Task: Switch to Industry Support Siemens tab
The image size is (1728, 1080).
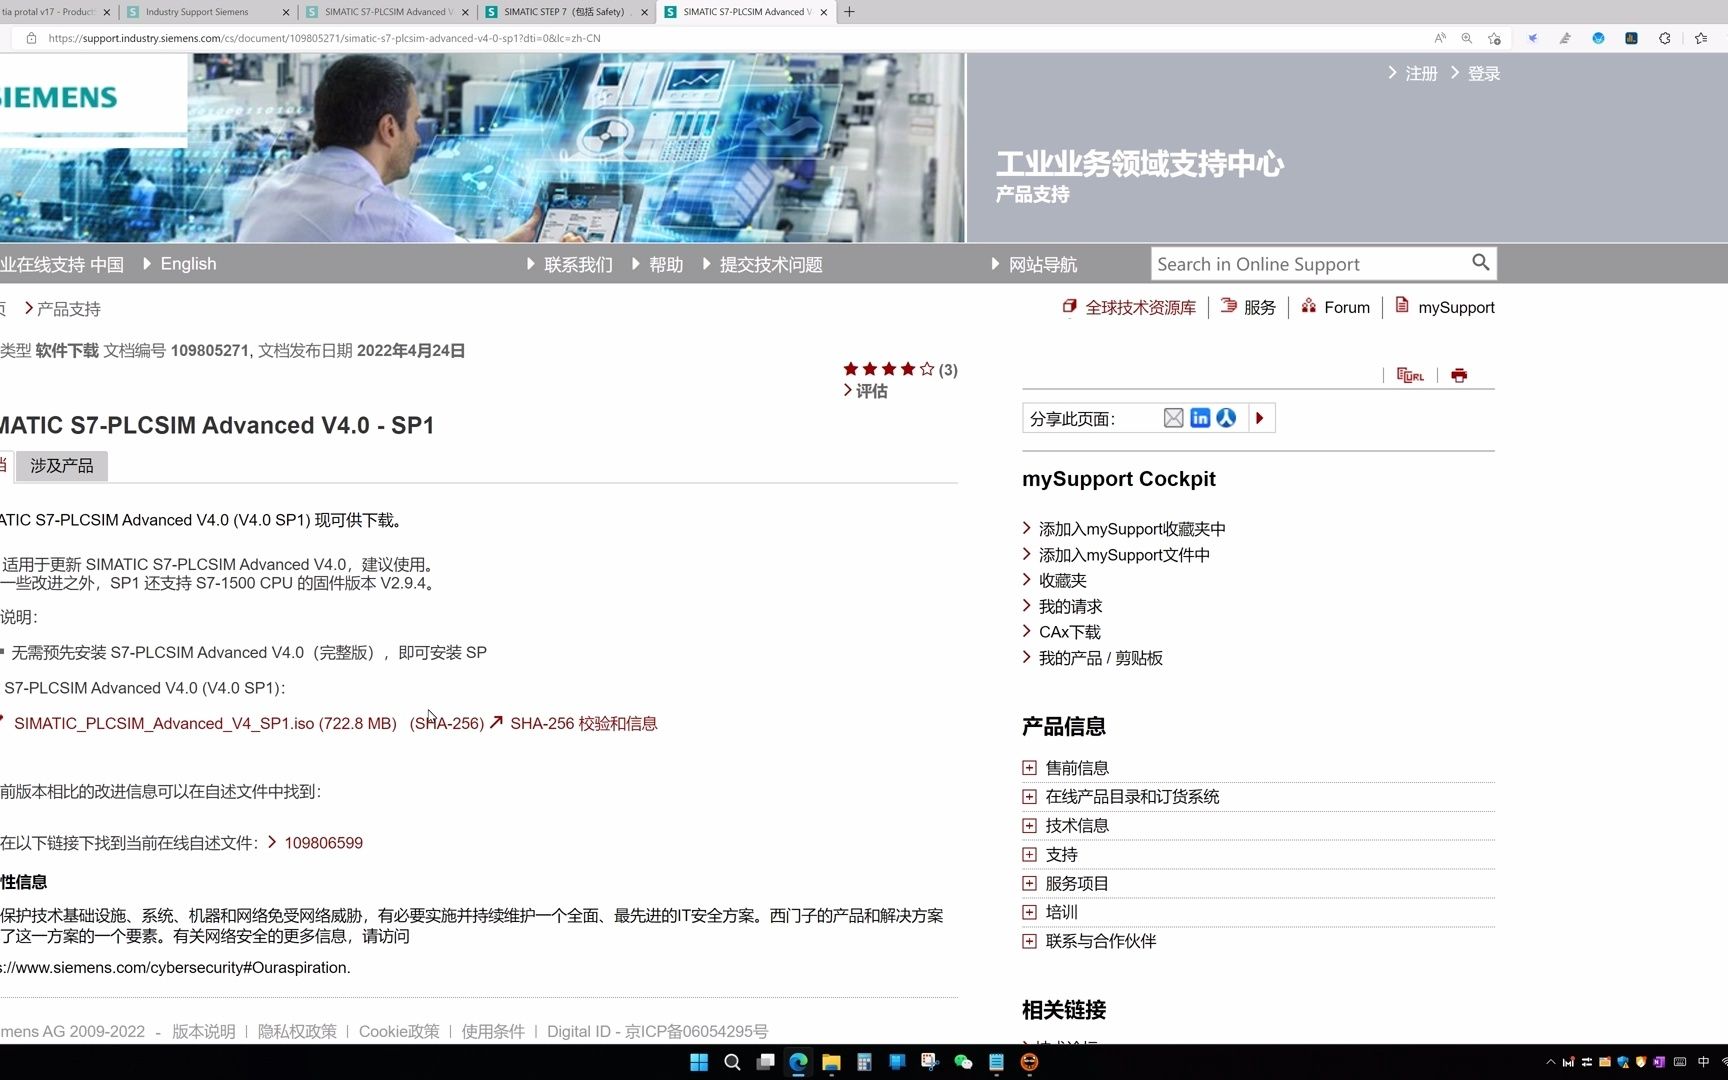Action: 208,12
